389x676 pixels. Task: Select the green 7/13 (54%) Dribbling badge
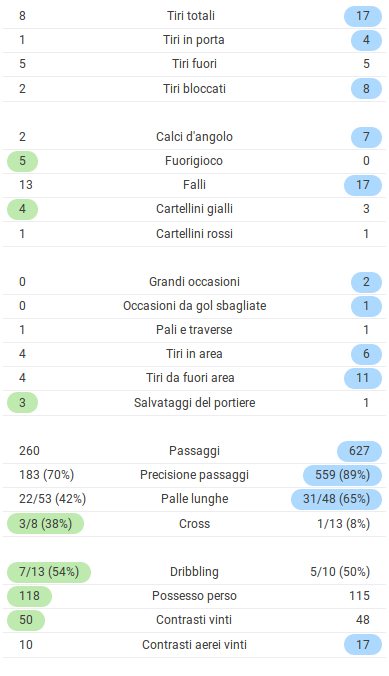[x=49, y=572]
